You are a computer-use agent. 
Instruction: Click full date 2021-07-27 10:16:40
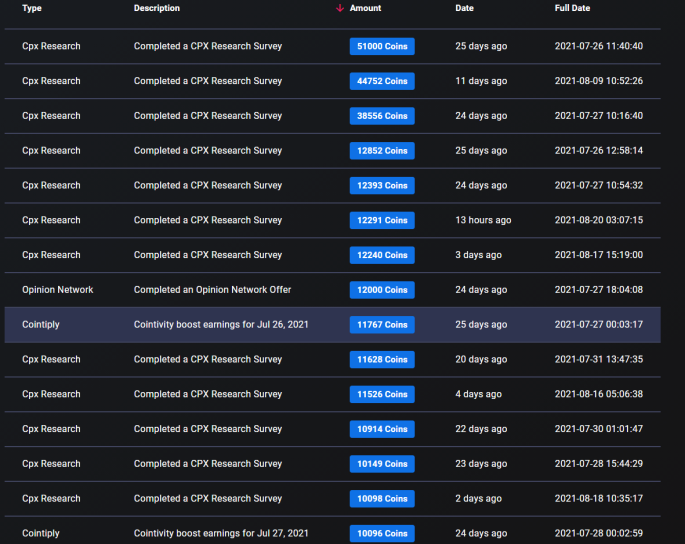pyautogui.click(x=599, y=116)
